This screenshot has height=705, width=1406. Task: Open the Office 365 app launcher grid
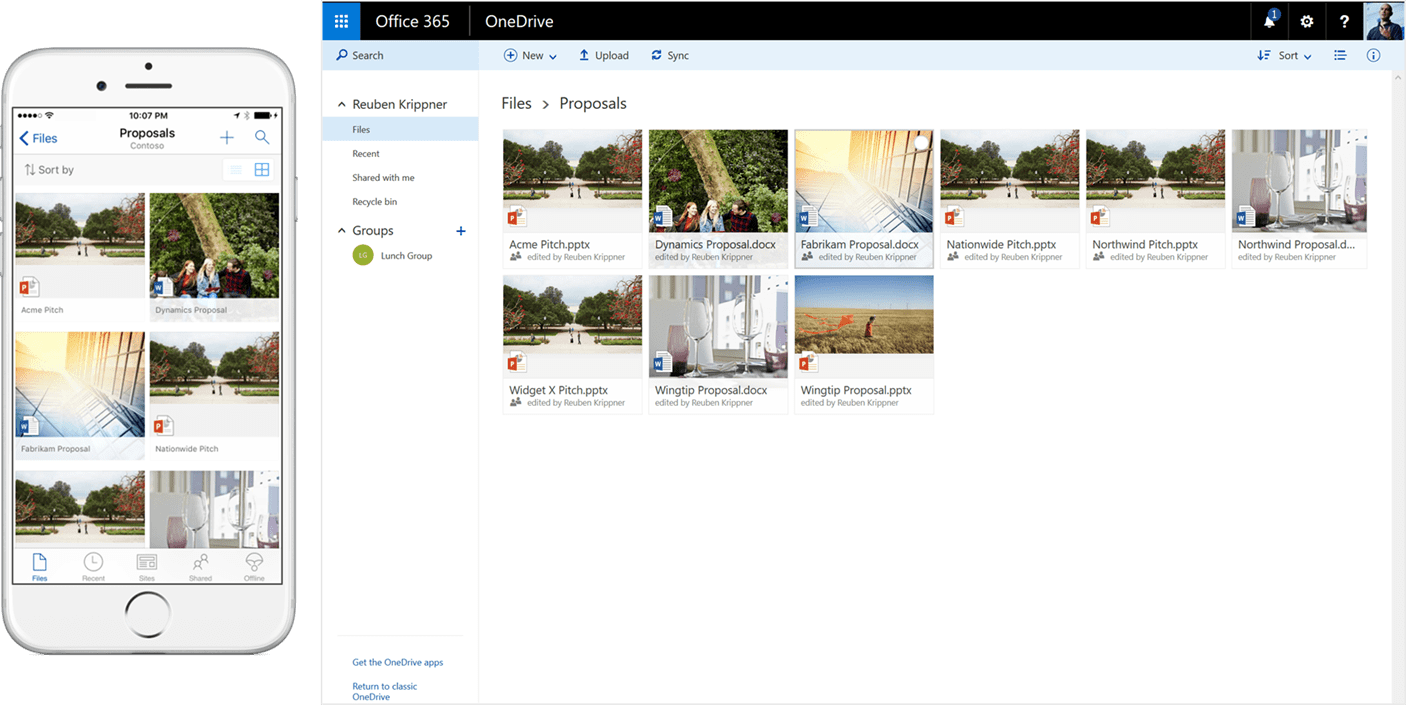click(341, 21)
